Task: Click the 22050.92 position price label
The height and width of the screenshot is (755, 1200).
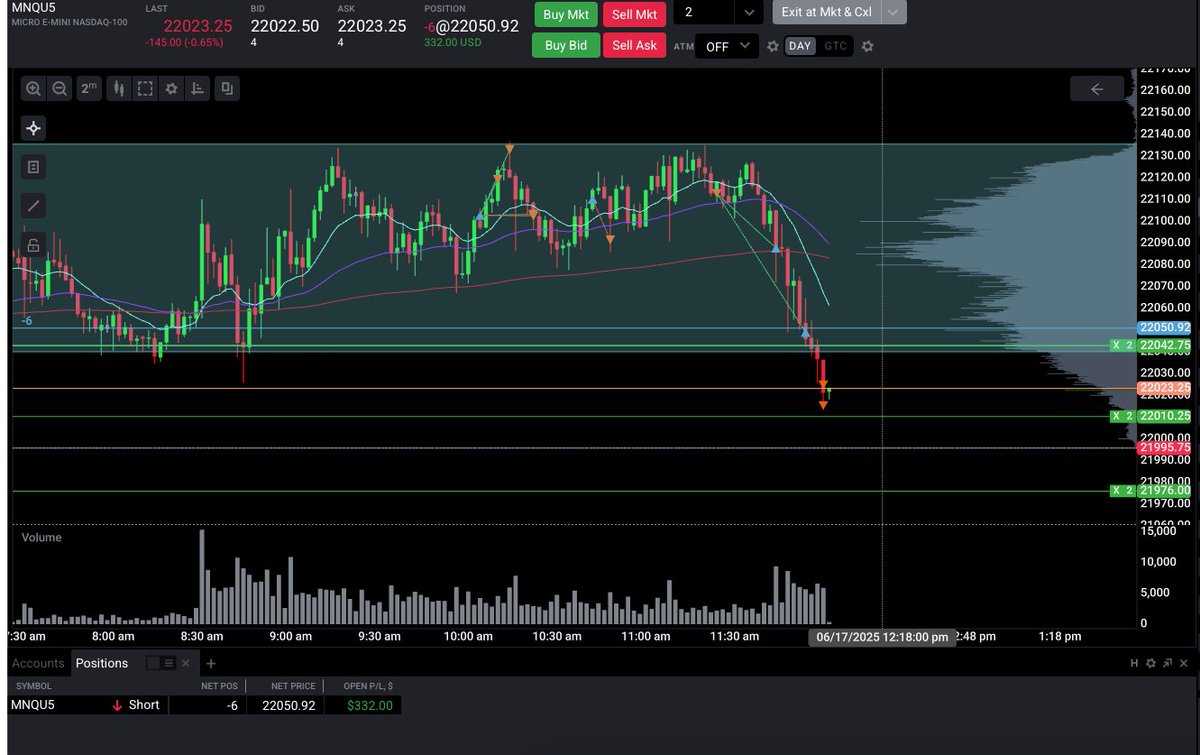Action: [x=1164, y=328]
